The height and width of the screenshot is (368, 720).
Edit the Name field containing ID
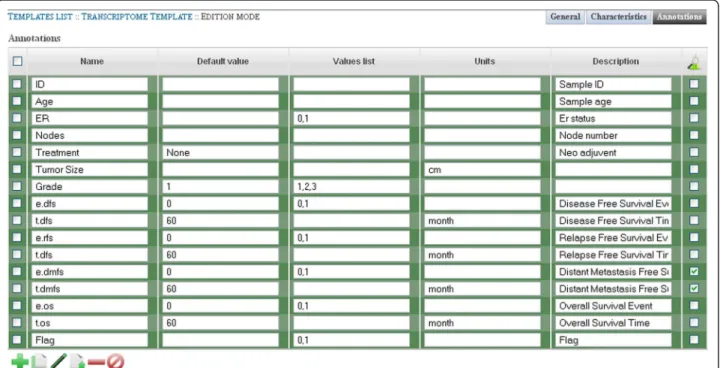pos(90,85)
